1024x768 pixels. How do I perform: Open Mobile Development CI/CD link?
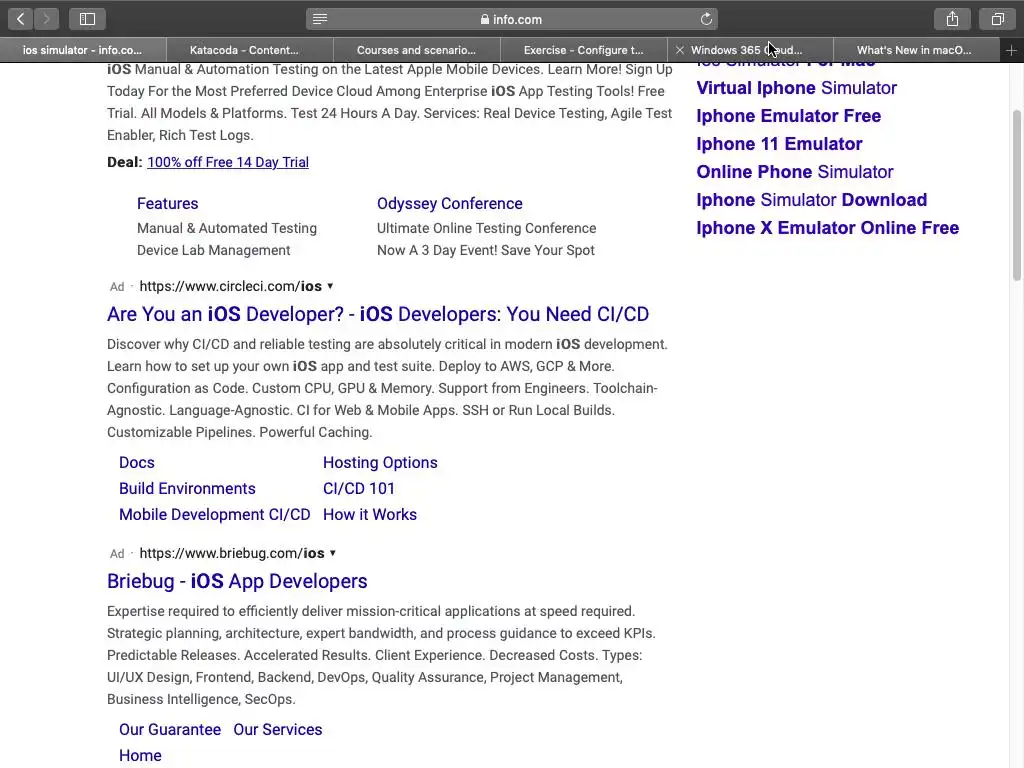click(214, 515)
